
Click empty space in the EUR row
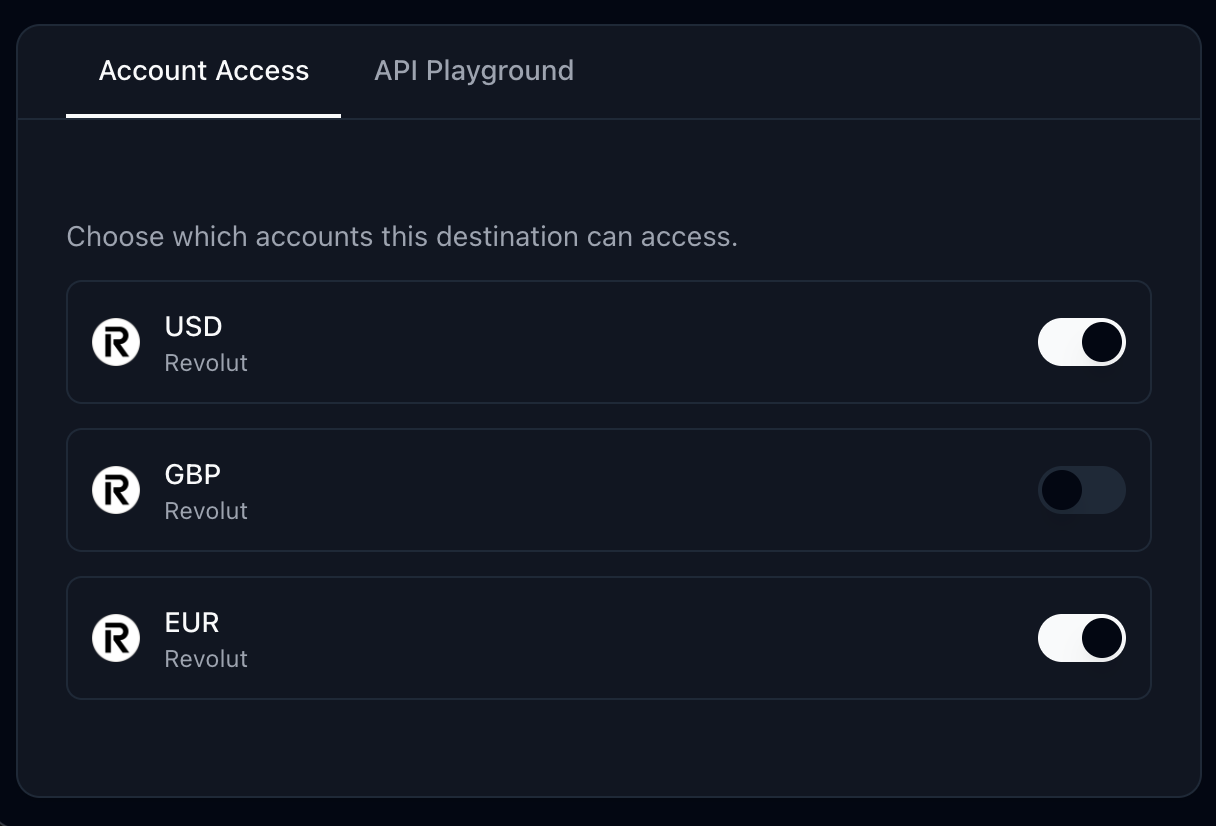640,638
